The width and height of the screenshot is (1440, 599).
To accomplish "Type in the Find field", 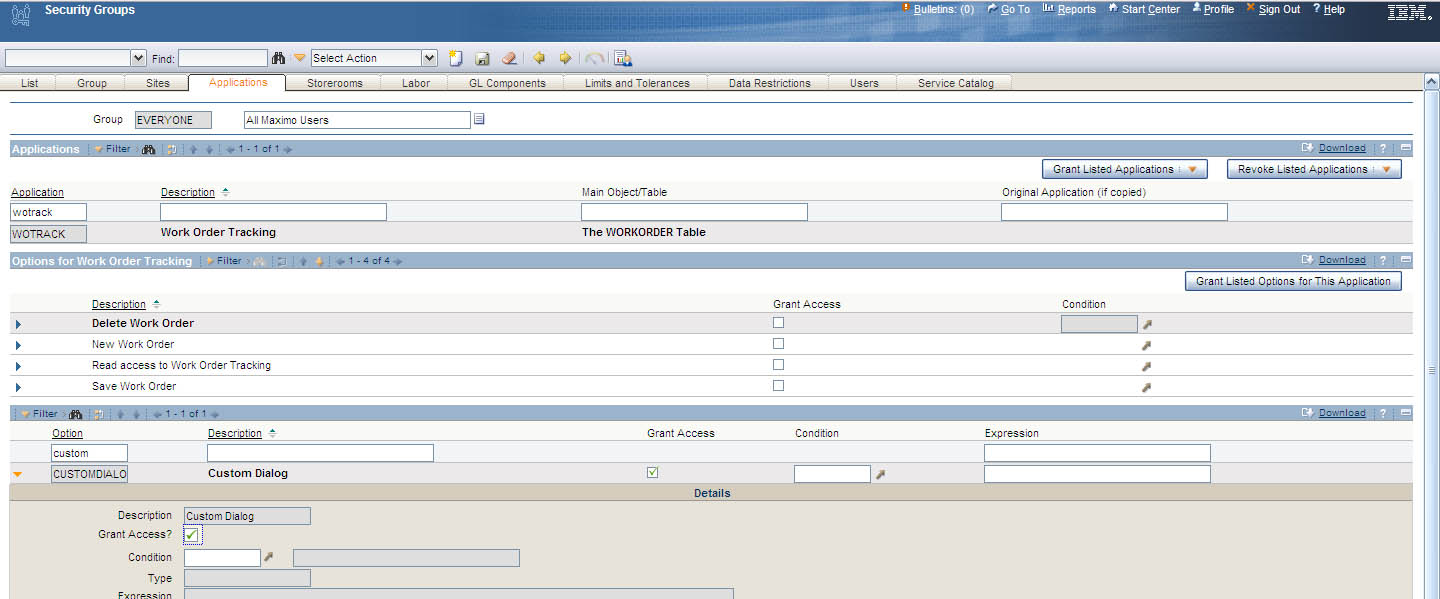I will click(222, 57).
